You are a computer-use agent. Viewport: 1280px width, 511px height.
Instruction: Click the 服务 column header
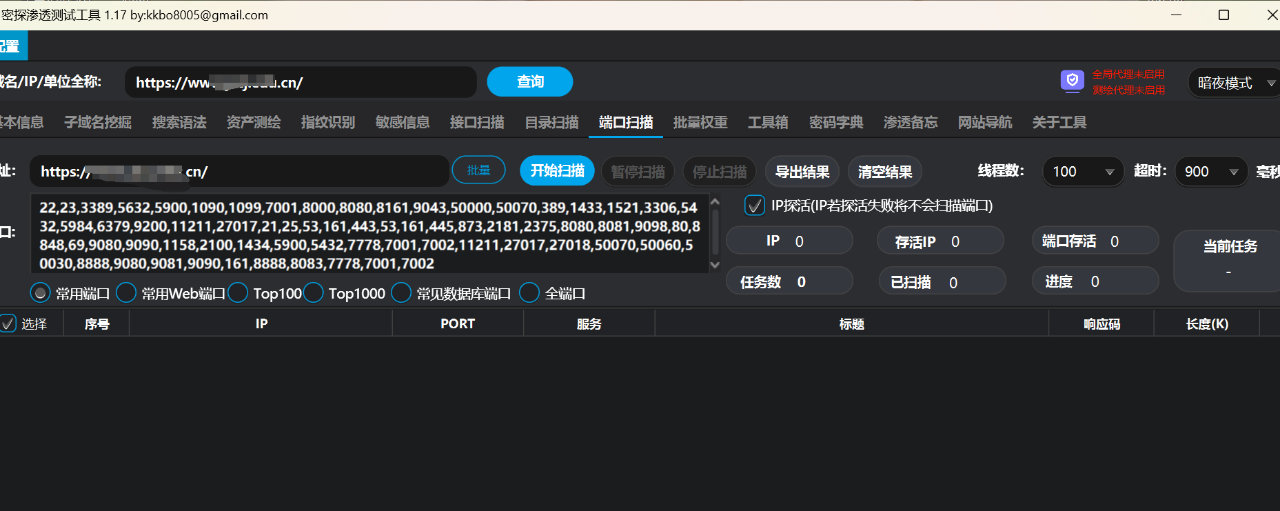tap(589, 324)
